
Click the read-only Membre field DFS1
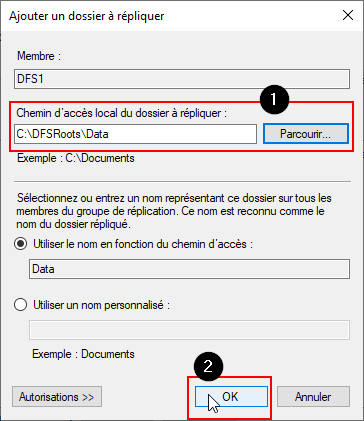(x=182, y=79)
